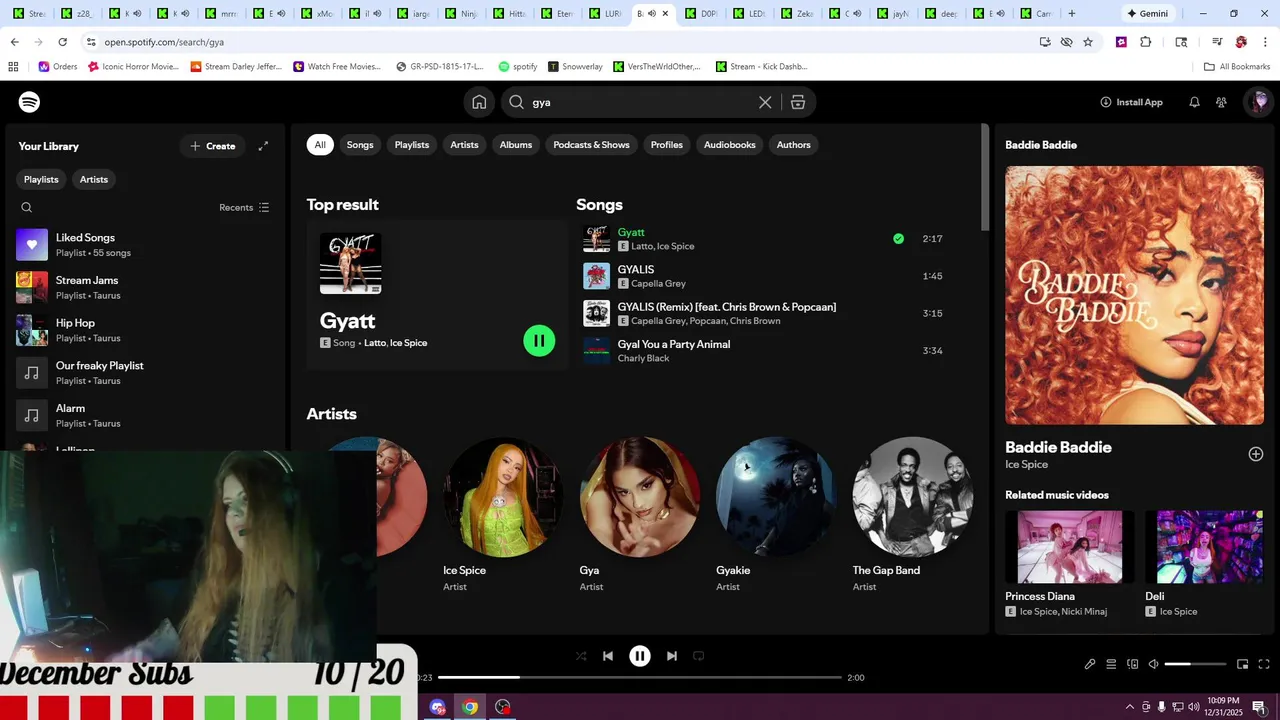The height and width of the screenshot is (720, 1280).
Task: Skip to next track
Action: click(672, 656)
